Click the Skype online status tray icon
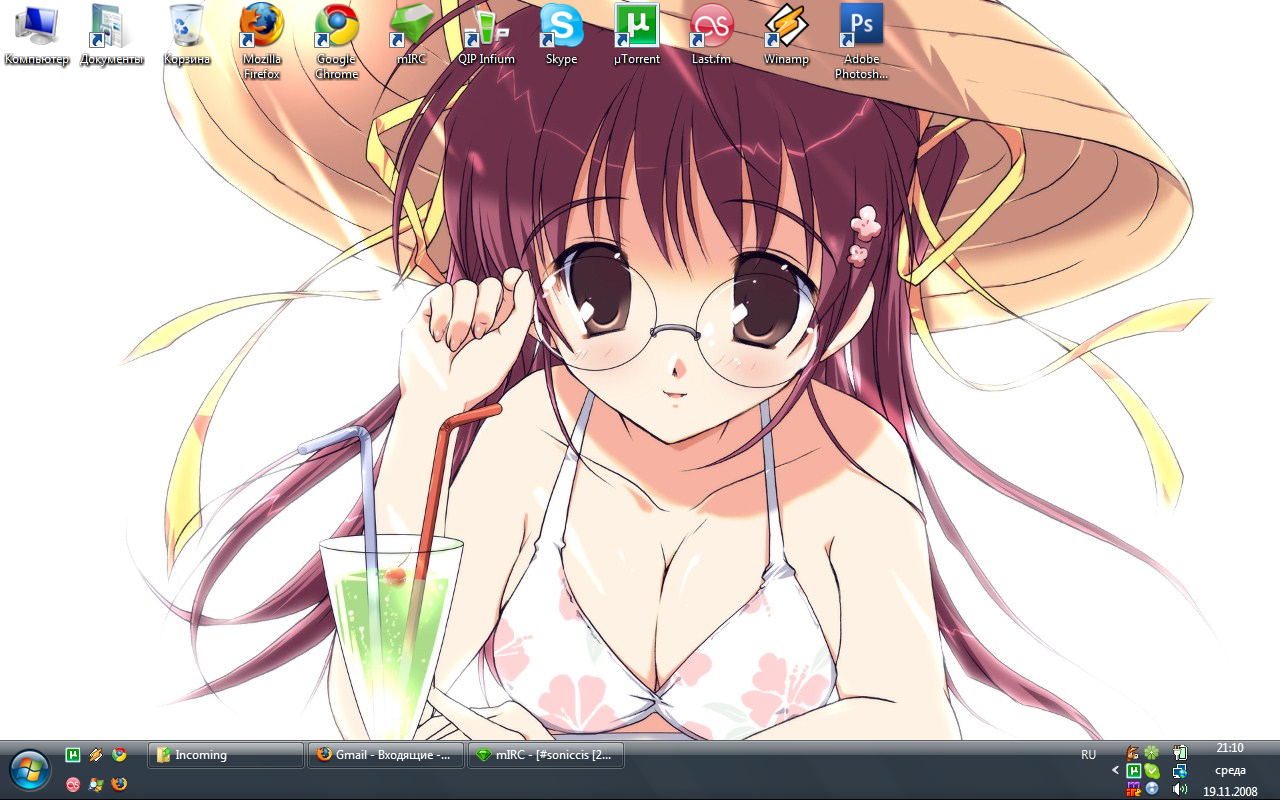Image resolution: width=1280 pixels, height=800 pixels. pyautogui.click(x=1152, y=771)
